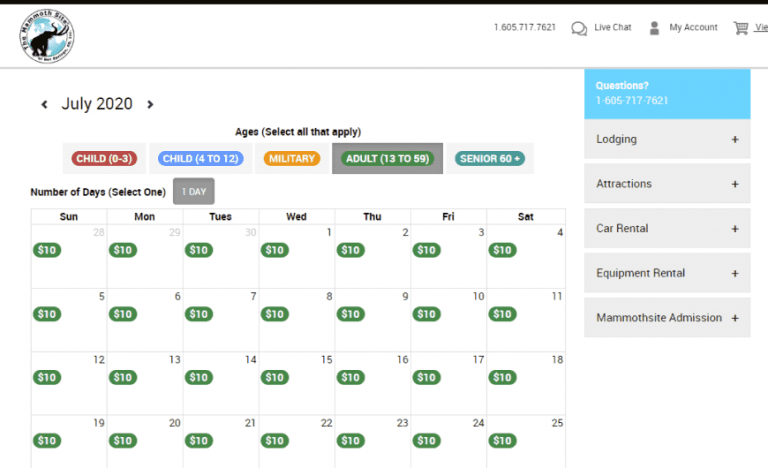768x468 pixels.
Task: Click the plus icon beside Car Rental
Action: (x=735, y=229)
